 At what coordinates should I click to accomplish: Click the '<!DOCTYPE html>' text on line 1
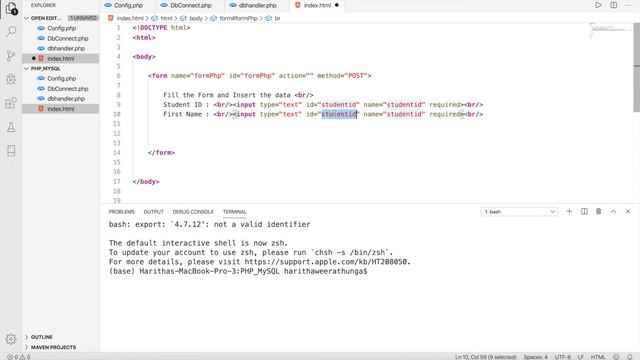coord(161,28)
